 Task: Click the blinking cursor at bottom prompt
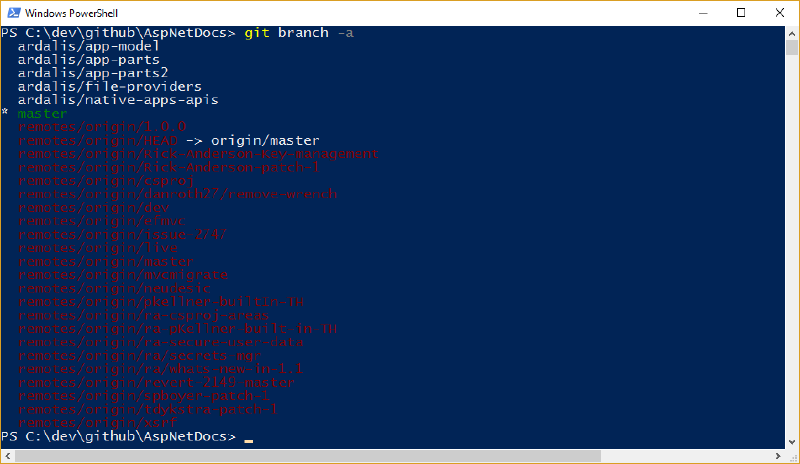tap(248, 440)
